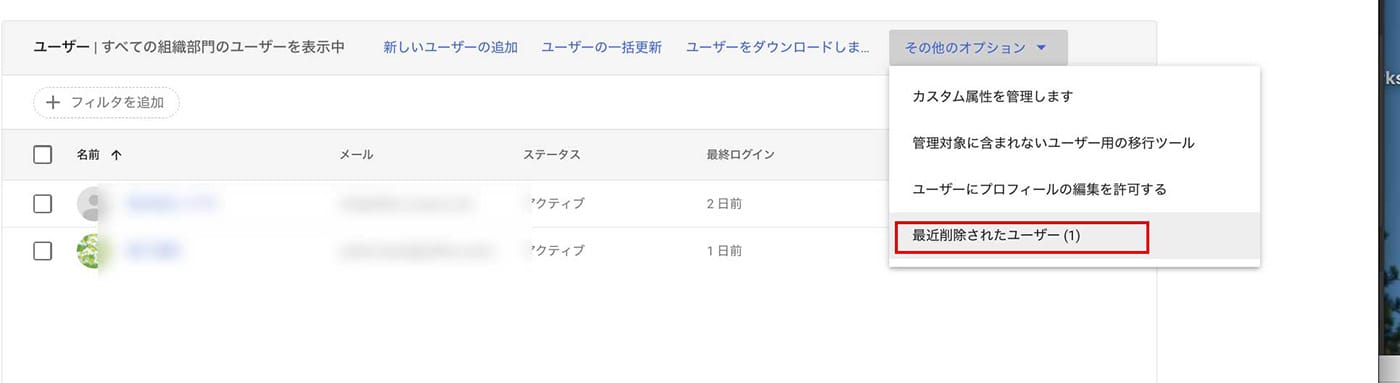Click the ユーザーをダウンロード link
Screen dimensions: 1400x383
click(x=777, y=48)
